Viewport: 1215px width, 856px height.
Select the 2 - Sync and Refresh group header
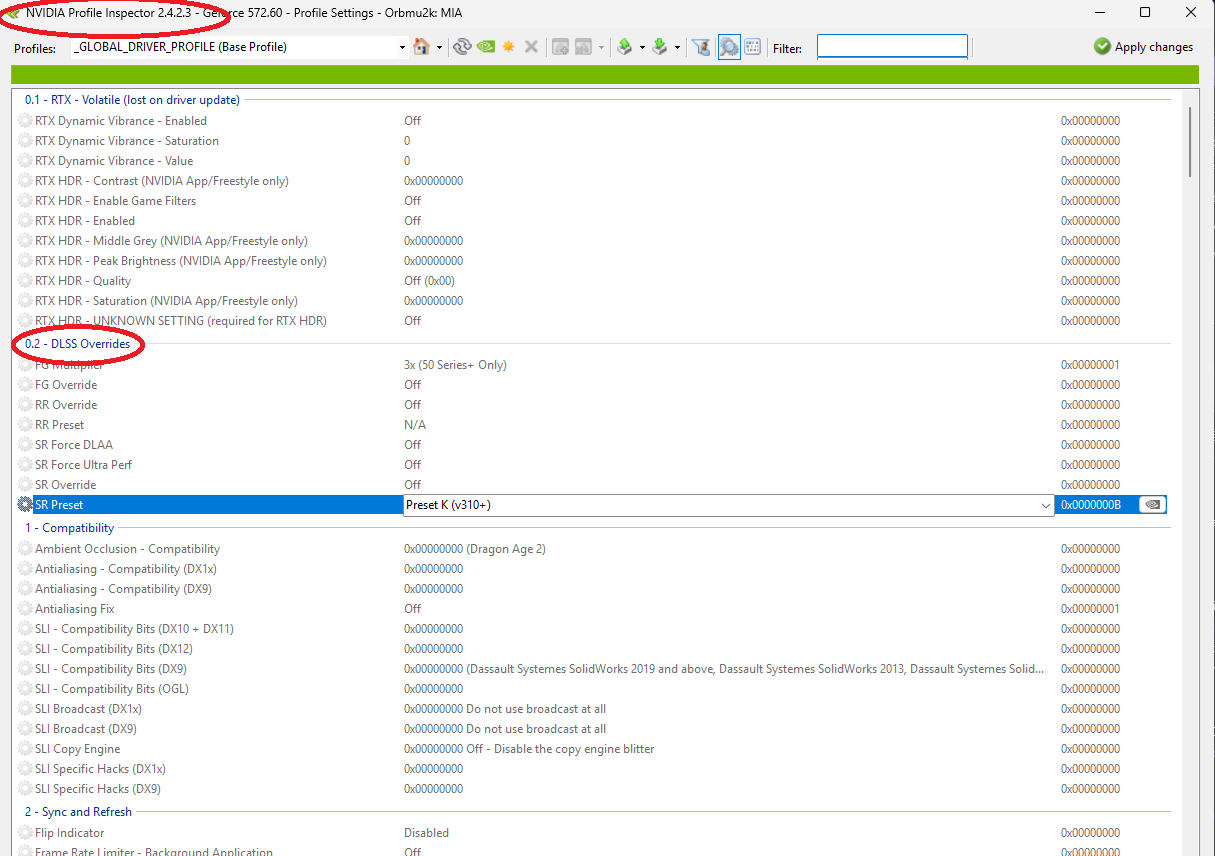[x=79, y=812]
